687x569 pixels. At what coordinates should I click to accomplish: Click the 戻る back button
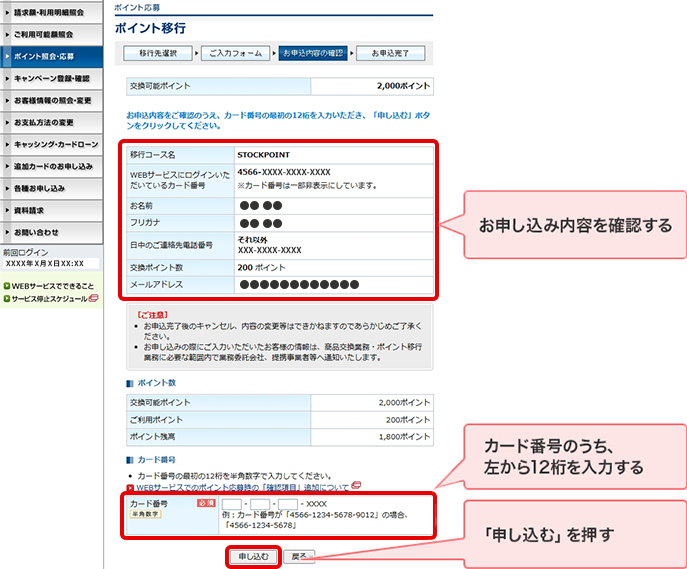[x=298, y=556]
